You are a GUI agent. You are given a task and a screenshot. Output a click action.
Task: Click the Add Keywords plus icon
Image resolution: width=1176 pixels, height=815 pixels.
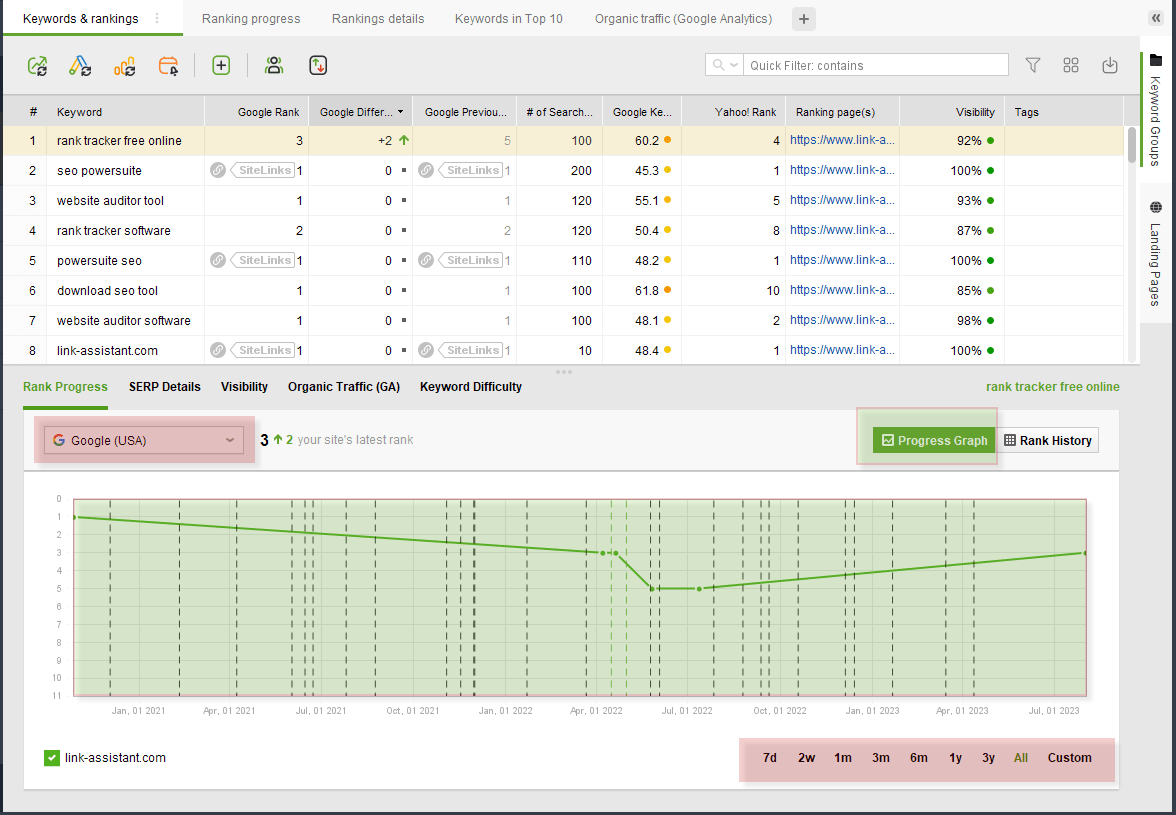pos(221,66)
